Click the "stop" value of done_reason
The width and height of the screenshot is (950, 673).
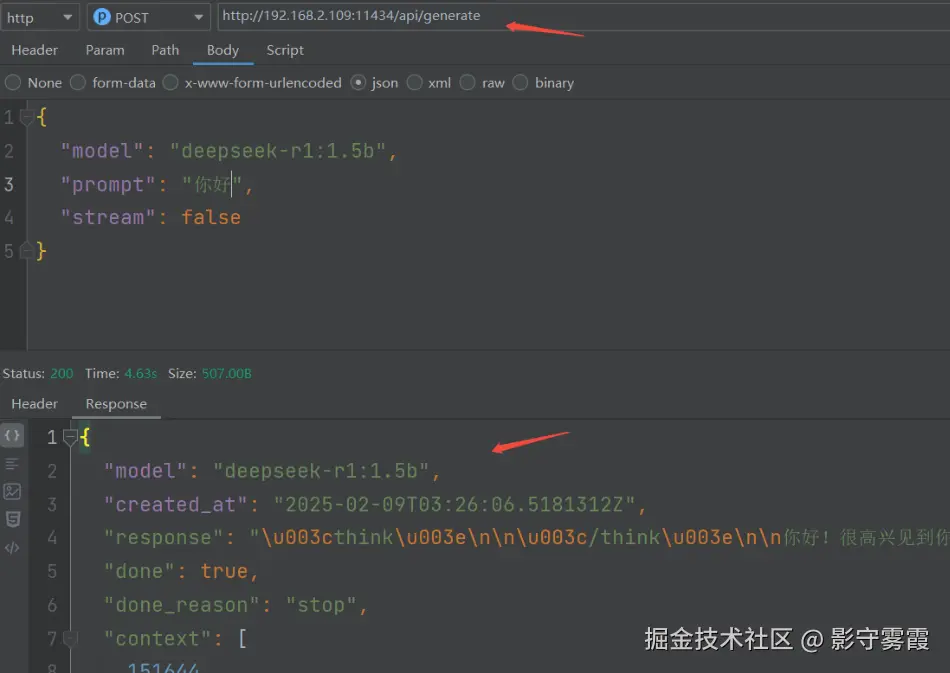click(321, 605)
